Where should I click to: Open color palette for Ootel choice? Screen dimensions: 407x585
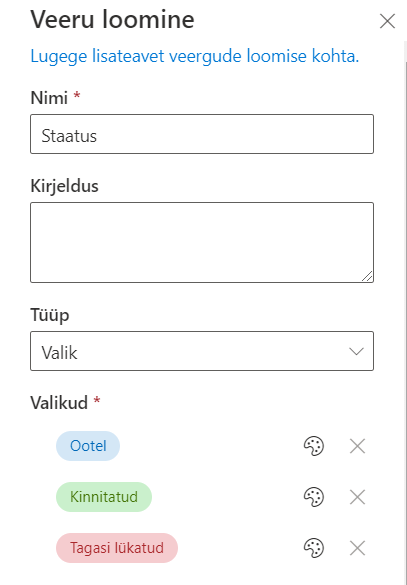pyautogui.click(x=314, y=446)
